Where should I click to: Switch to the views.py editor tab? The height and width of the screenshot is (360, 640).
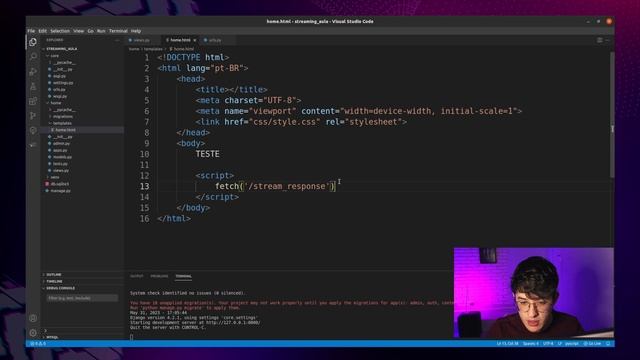[142, 40]
